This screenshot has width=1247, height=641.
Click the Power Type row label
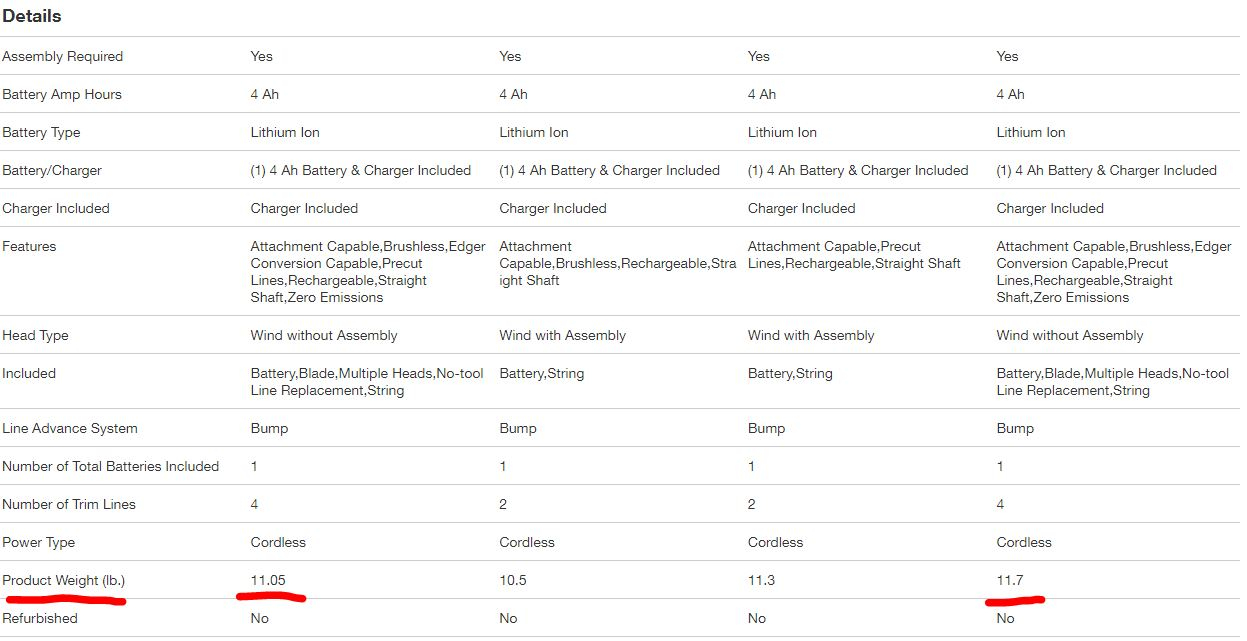point(39,542)
